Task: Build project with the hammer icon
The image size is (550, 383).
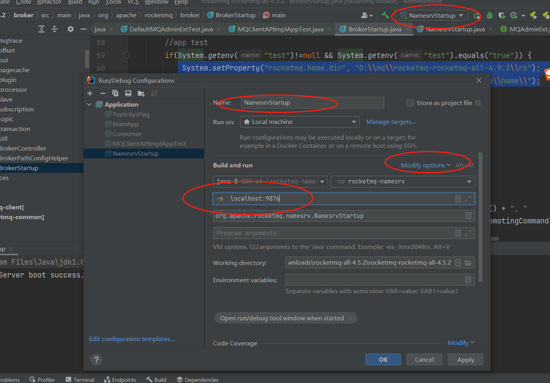Action: pyautogui.click(x=385, y=15)
